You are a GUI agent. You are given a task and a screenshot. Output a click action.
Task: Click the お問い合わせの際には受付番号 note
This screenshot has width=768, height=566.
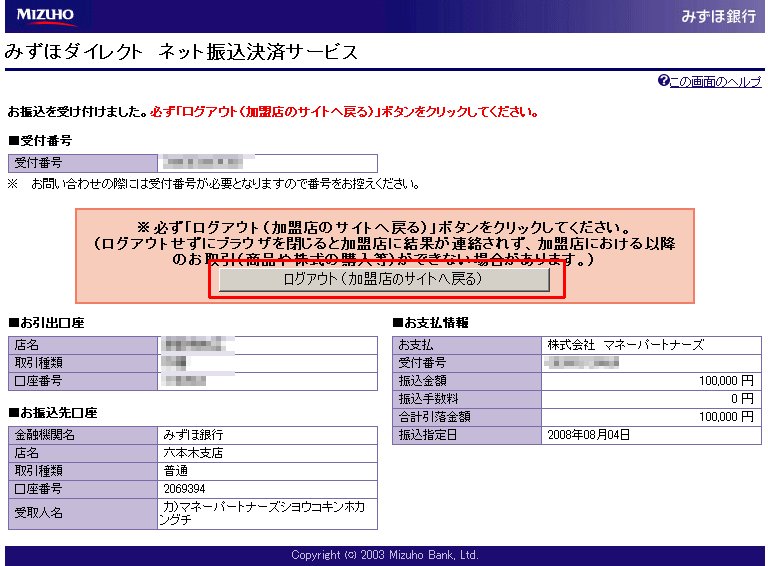pyautogui.click(x=214, y=184)
